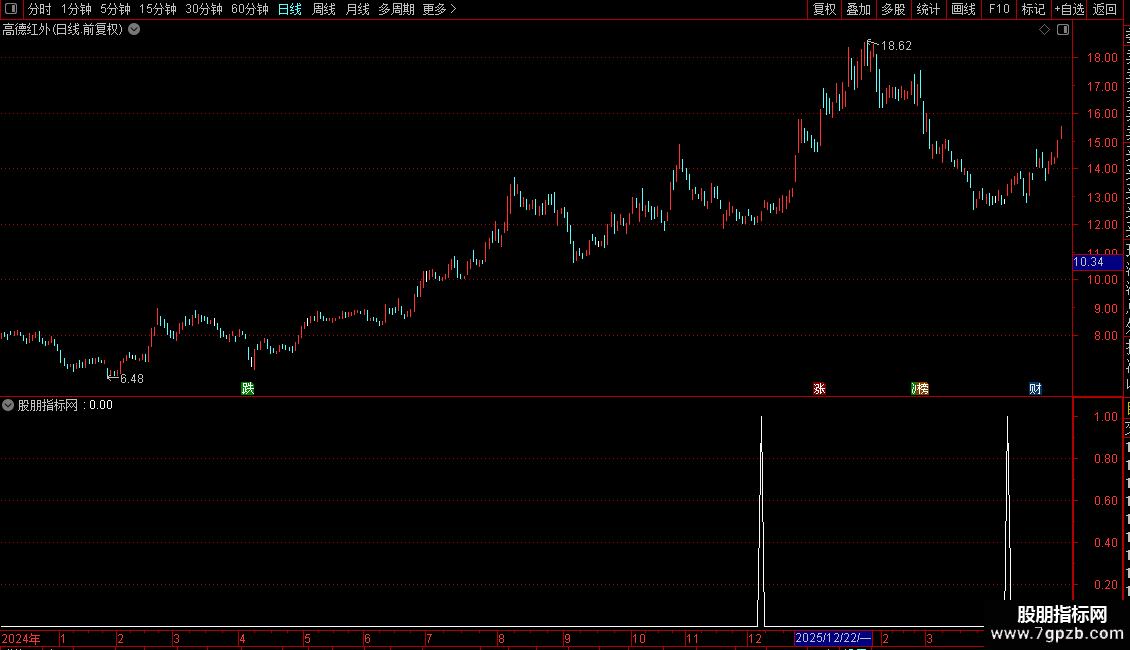Toggle the right side panel icon
The width and height of the screenshot is (1130, 650).
click(1063, 30)
